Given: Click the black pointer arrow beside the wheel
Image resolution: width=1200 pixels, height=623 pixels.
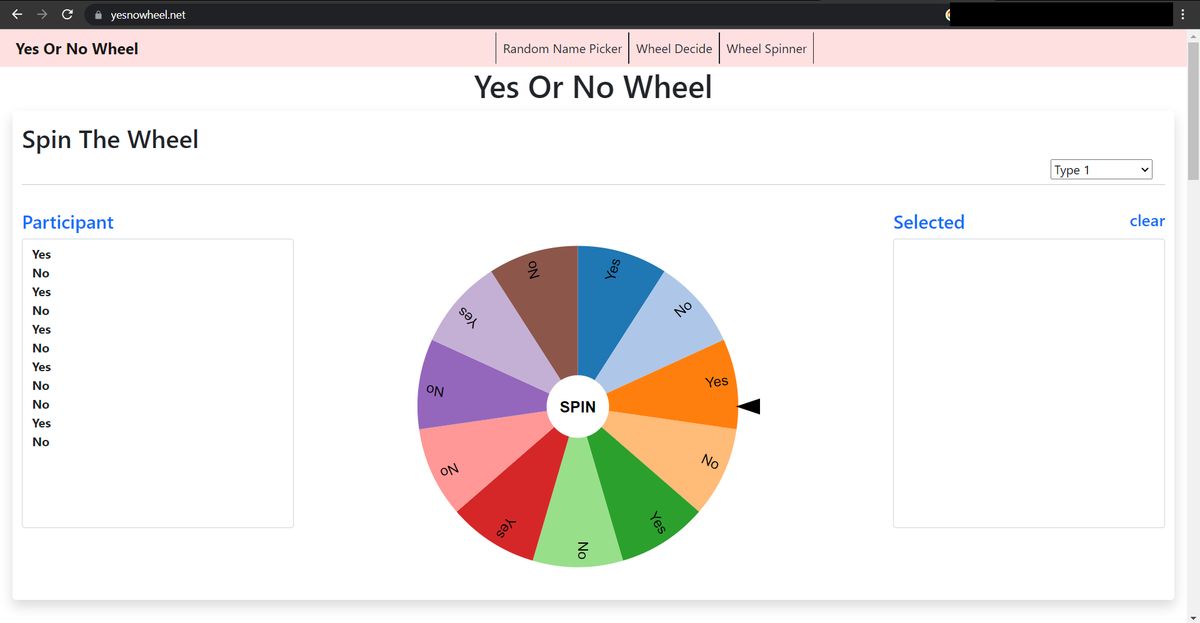Looking at the screenshot, I should click(x=748, y=406).
